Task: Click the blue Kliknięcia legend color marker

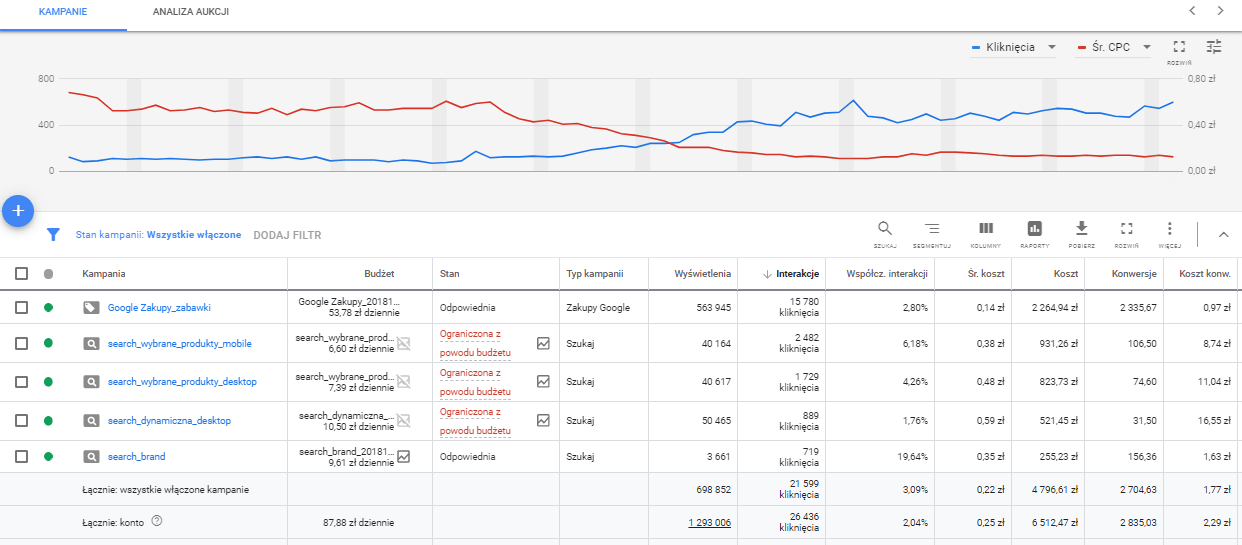Action: coord(976,47)
